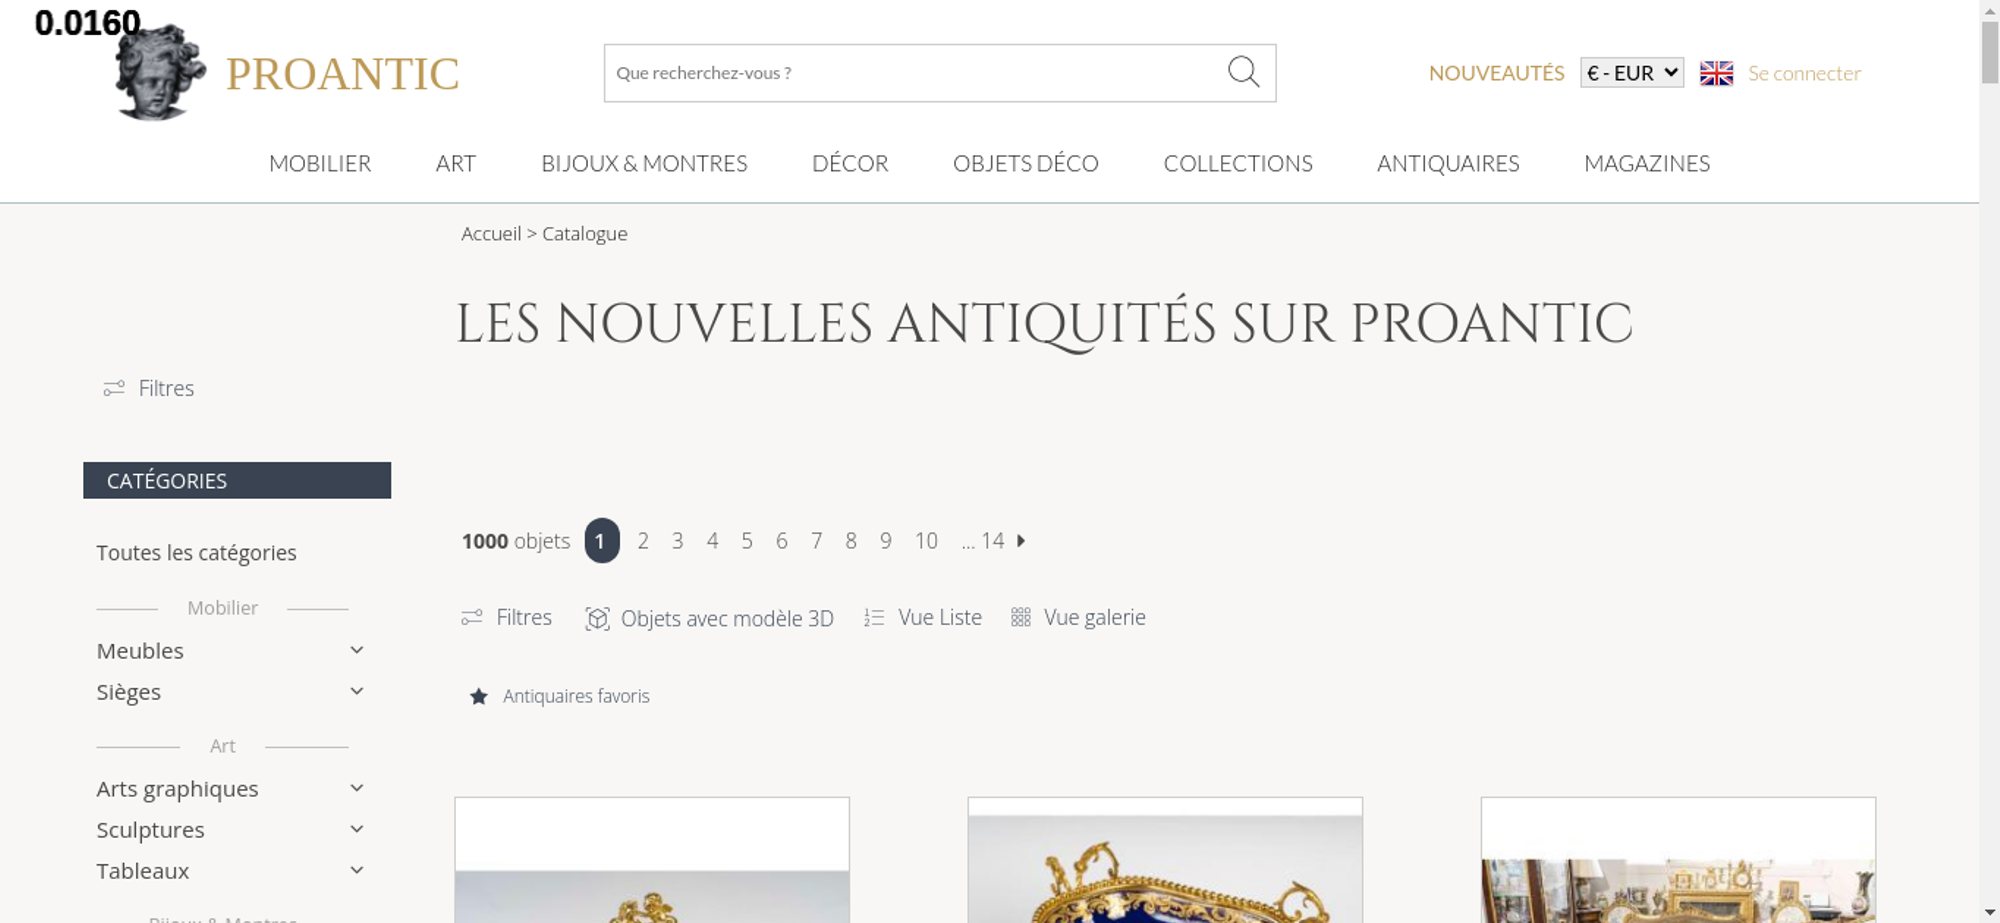Screen dimensions: 2000x923
Task: Click the Se connecter link
Action: [1804, 73]
